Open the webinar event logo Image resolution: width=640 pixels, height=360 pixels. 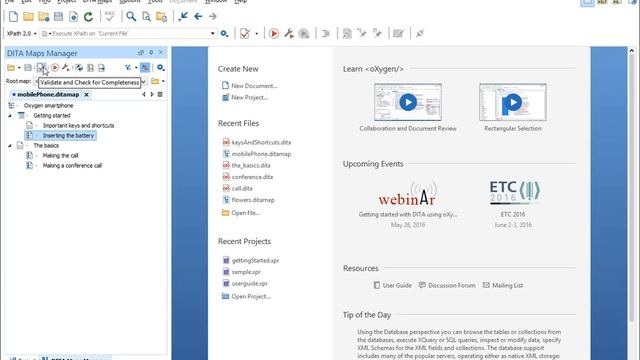point(407,194)
